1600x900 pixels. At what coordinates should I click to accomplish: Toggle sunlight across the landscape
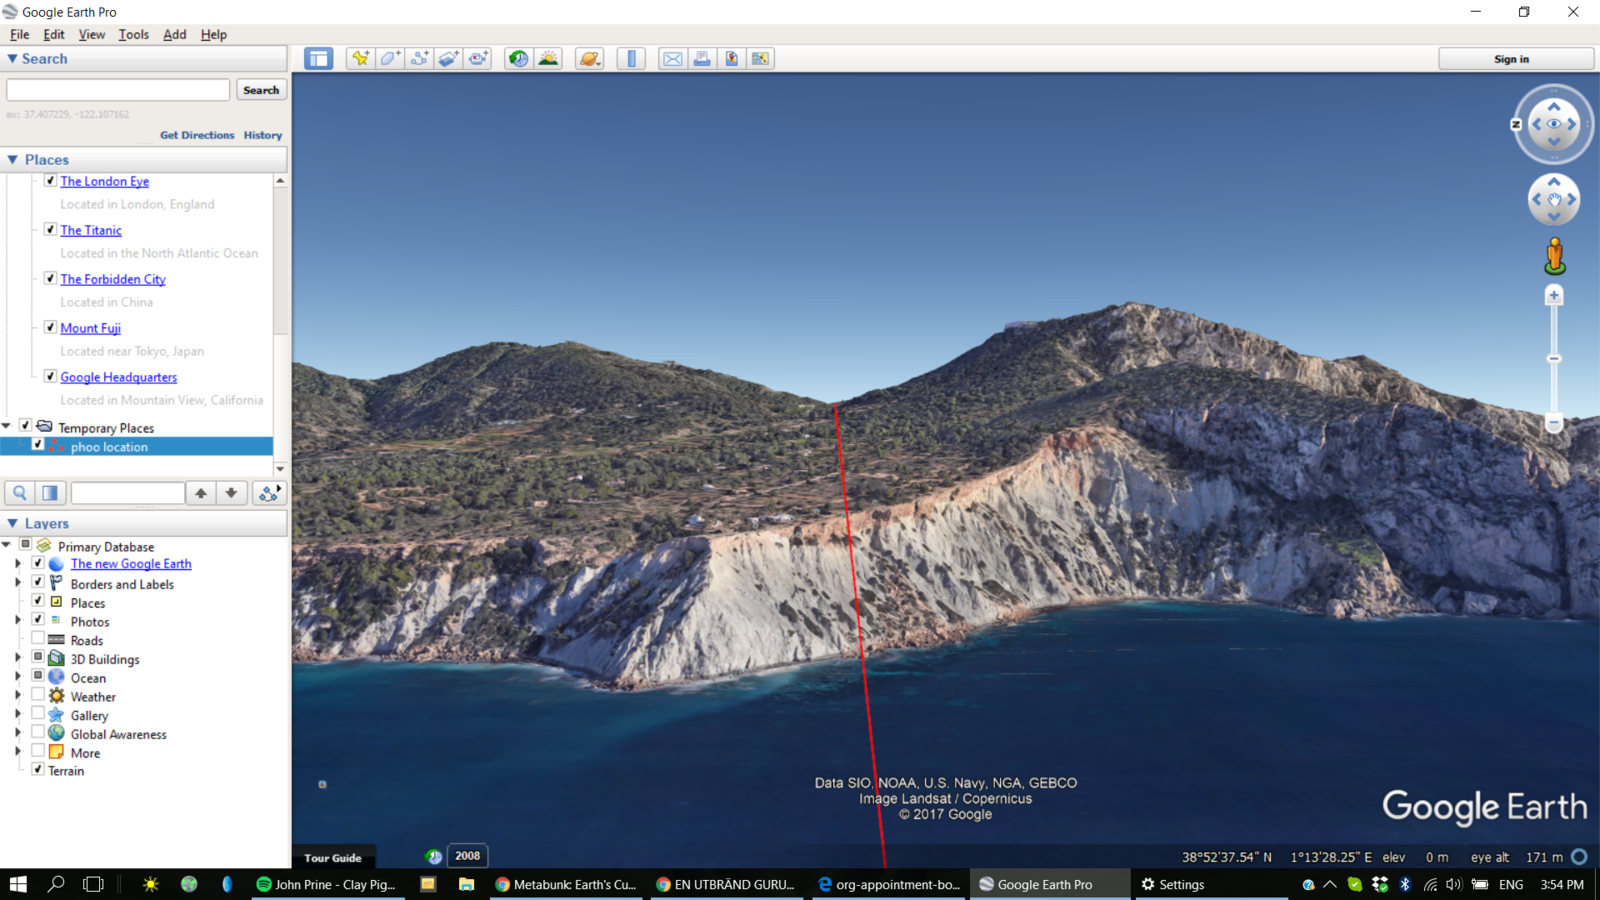(548, 59)
